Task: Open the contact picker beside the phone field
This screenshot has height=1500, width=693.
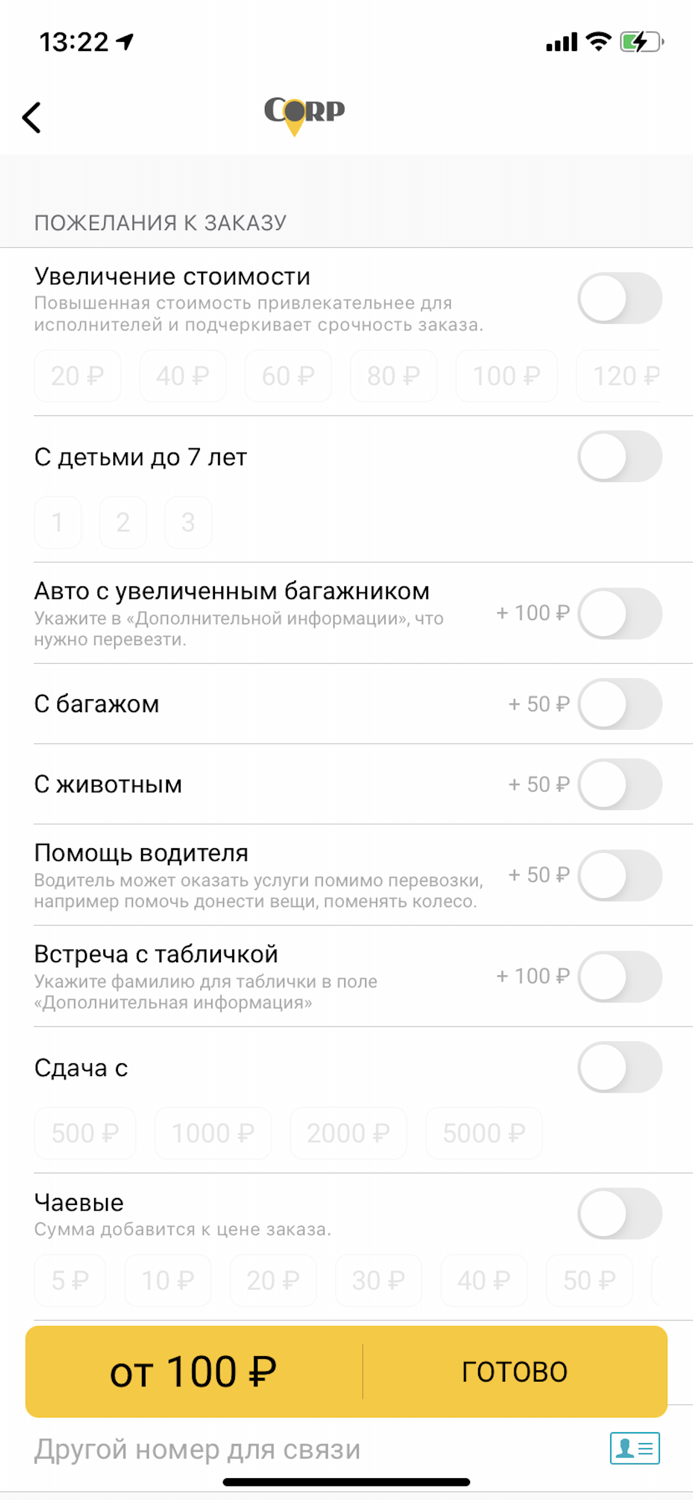Action: click(x=634, y=1447)
